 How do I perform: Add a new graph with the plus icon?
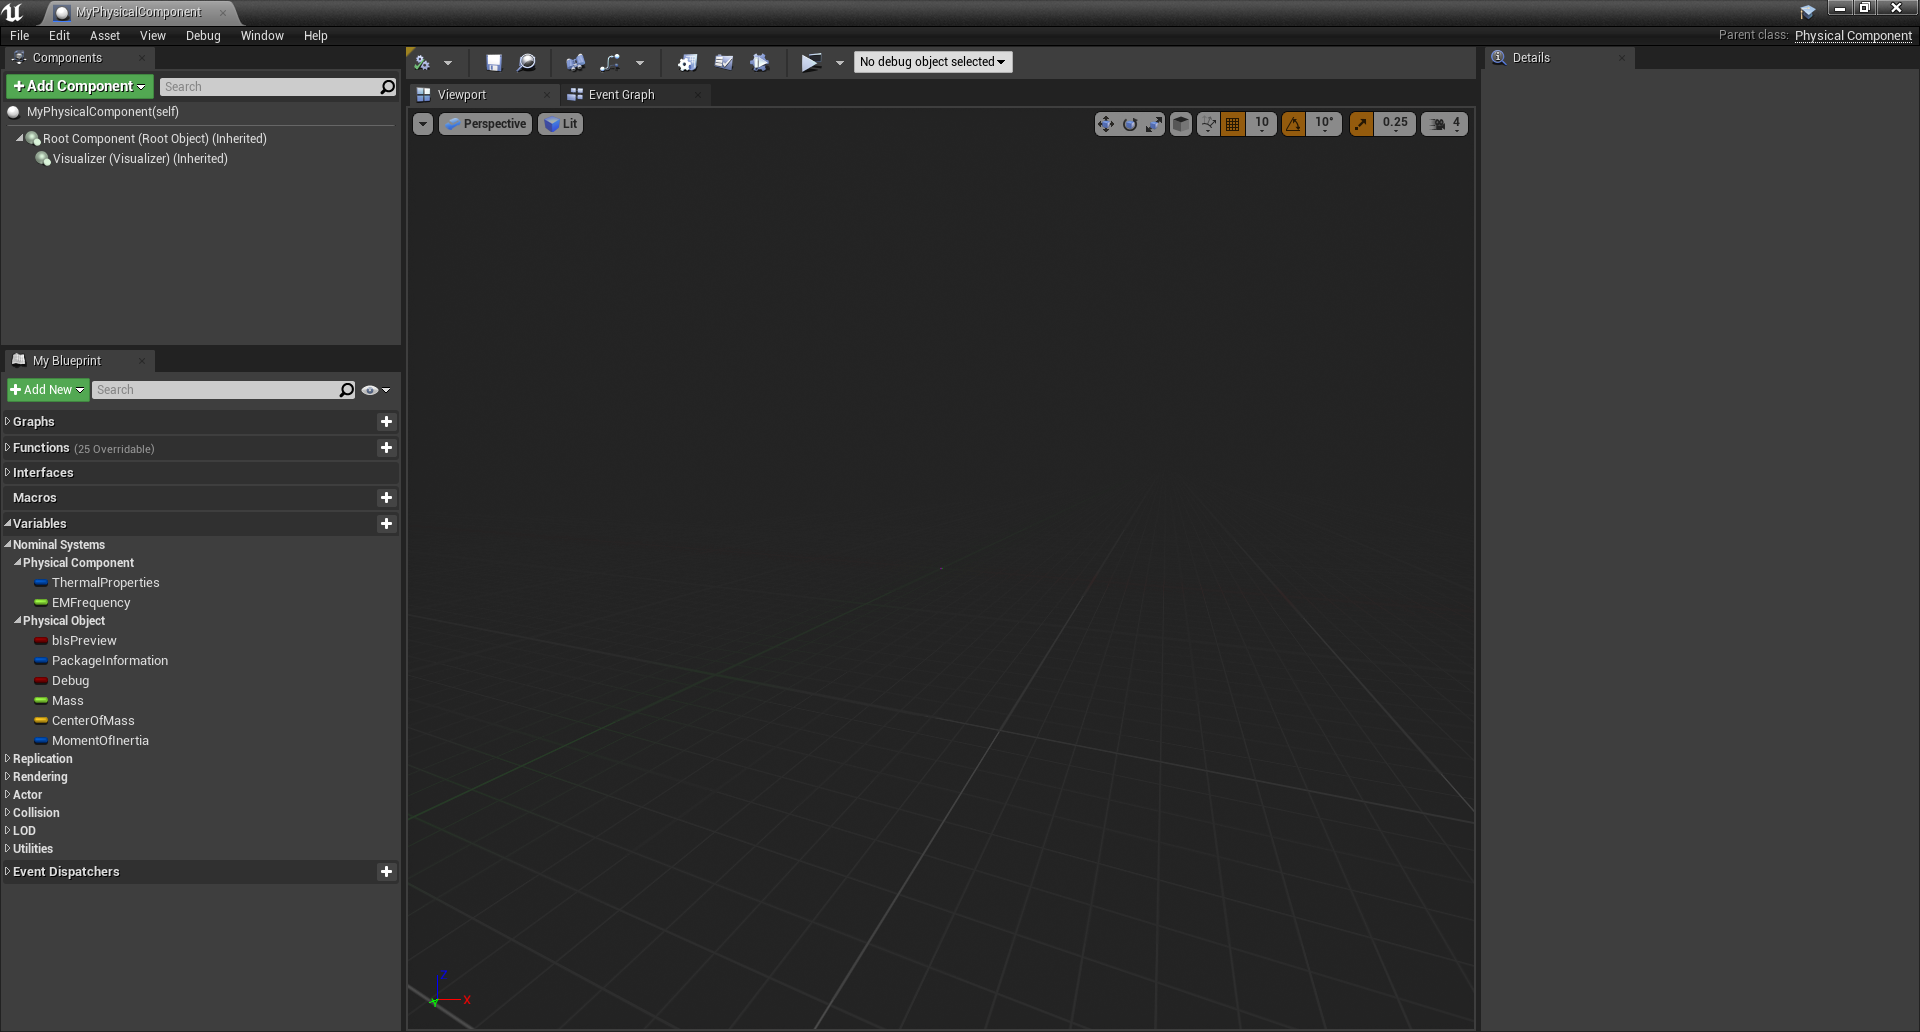[386, 422]
